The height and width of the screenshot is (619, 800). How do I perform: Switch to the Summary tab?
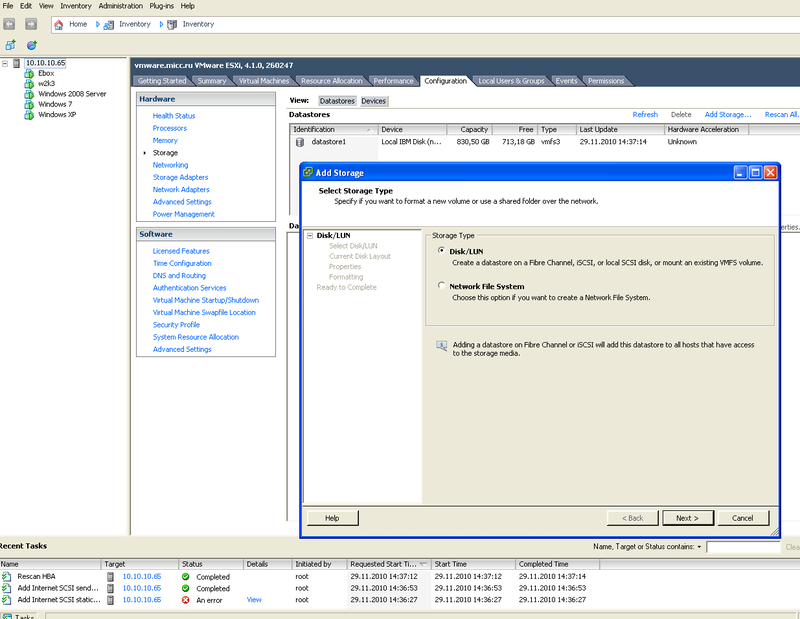point(212,81)
